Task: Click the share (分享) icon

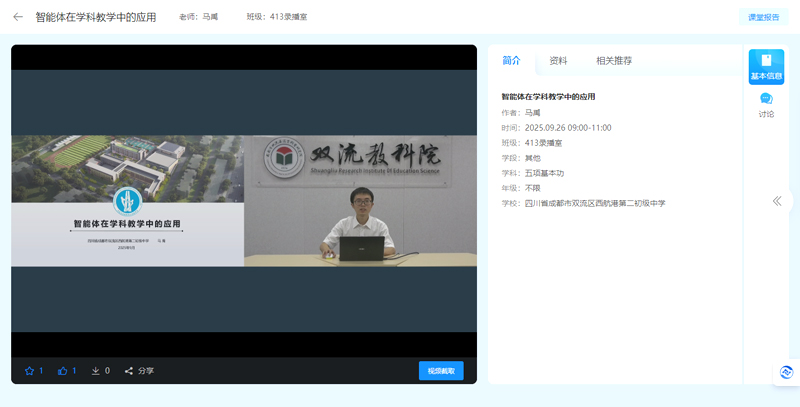Action: tap(129, 371)
